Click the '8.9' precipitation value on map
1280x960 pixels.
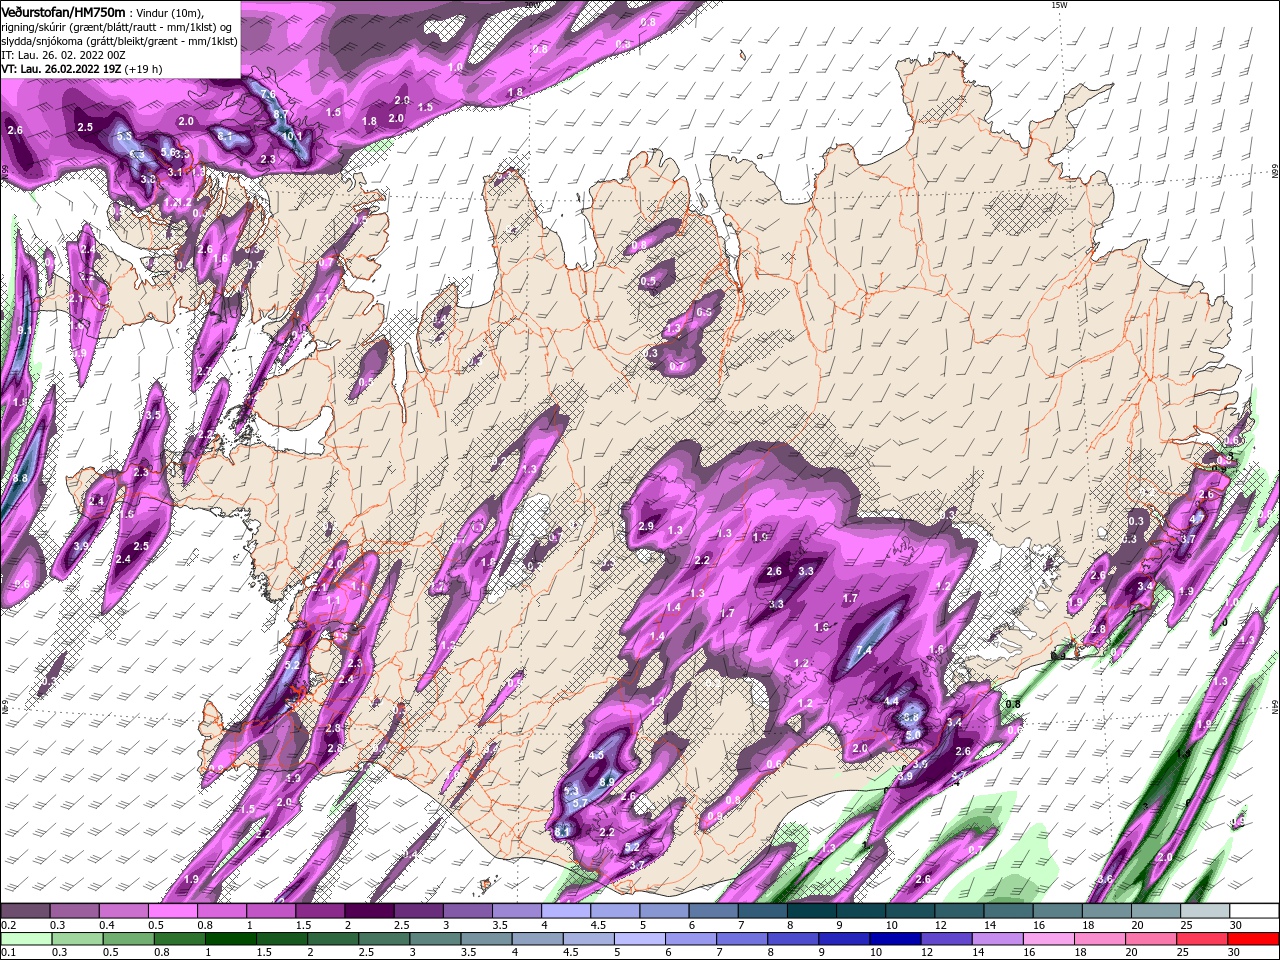point(608,782)
